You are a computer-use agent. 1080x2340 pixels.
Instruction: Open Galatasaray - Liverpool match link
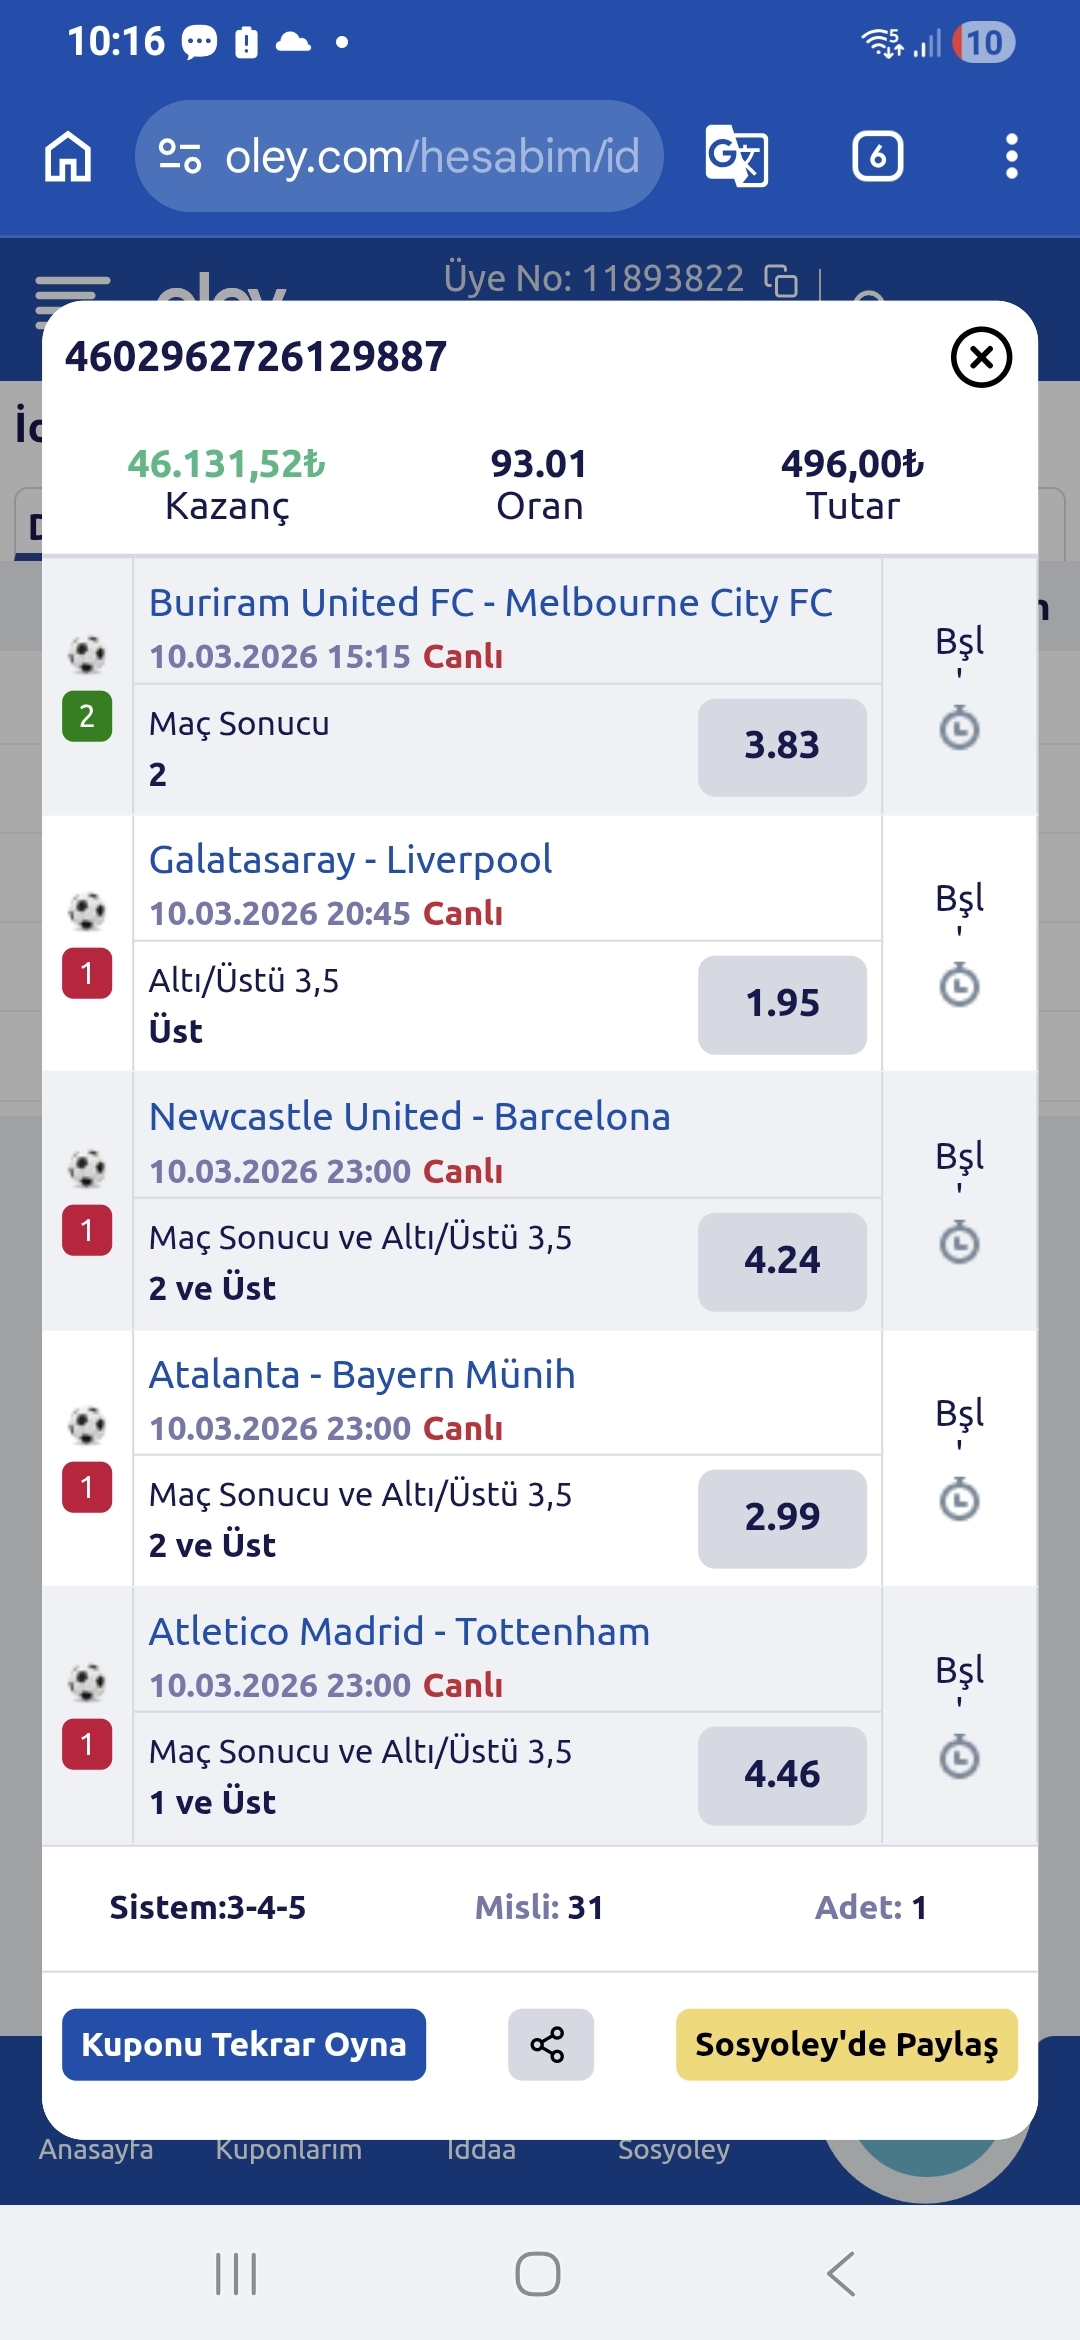click(350, 860)
